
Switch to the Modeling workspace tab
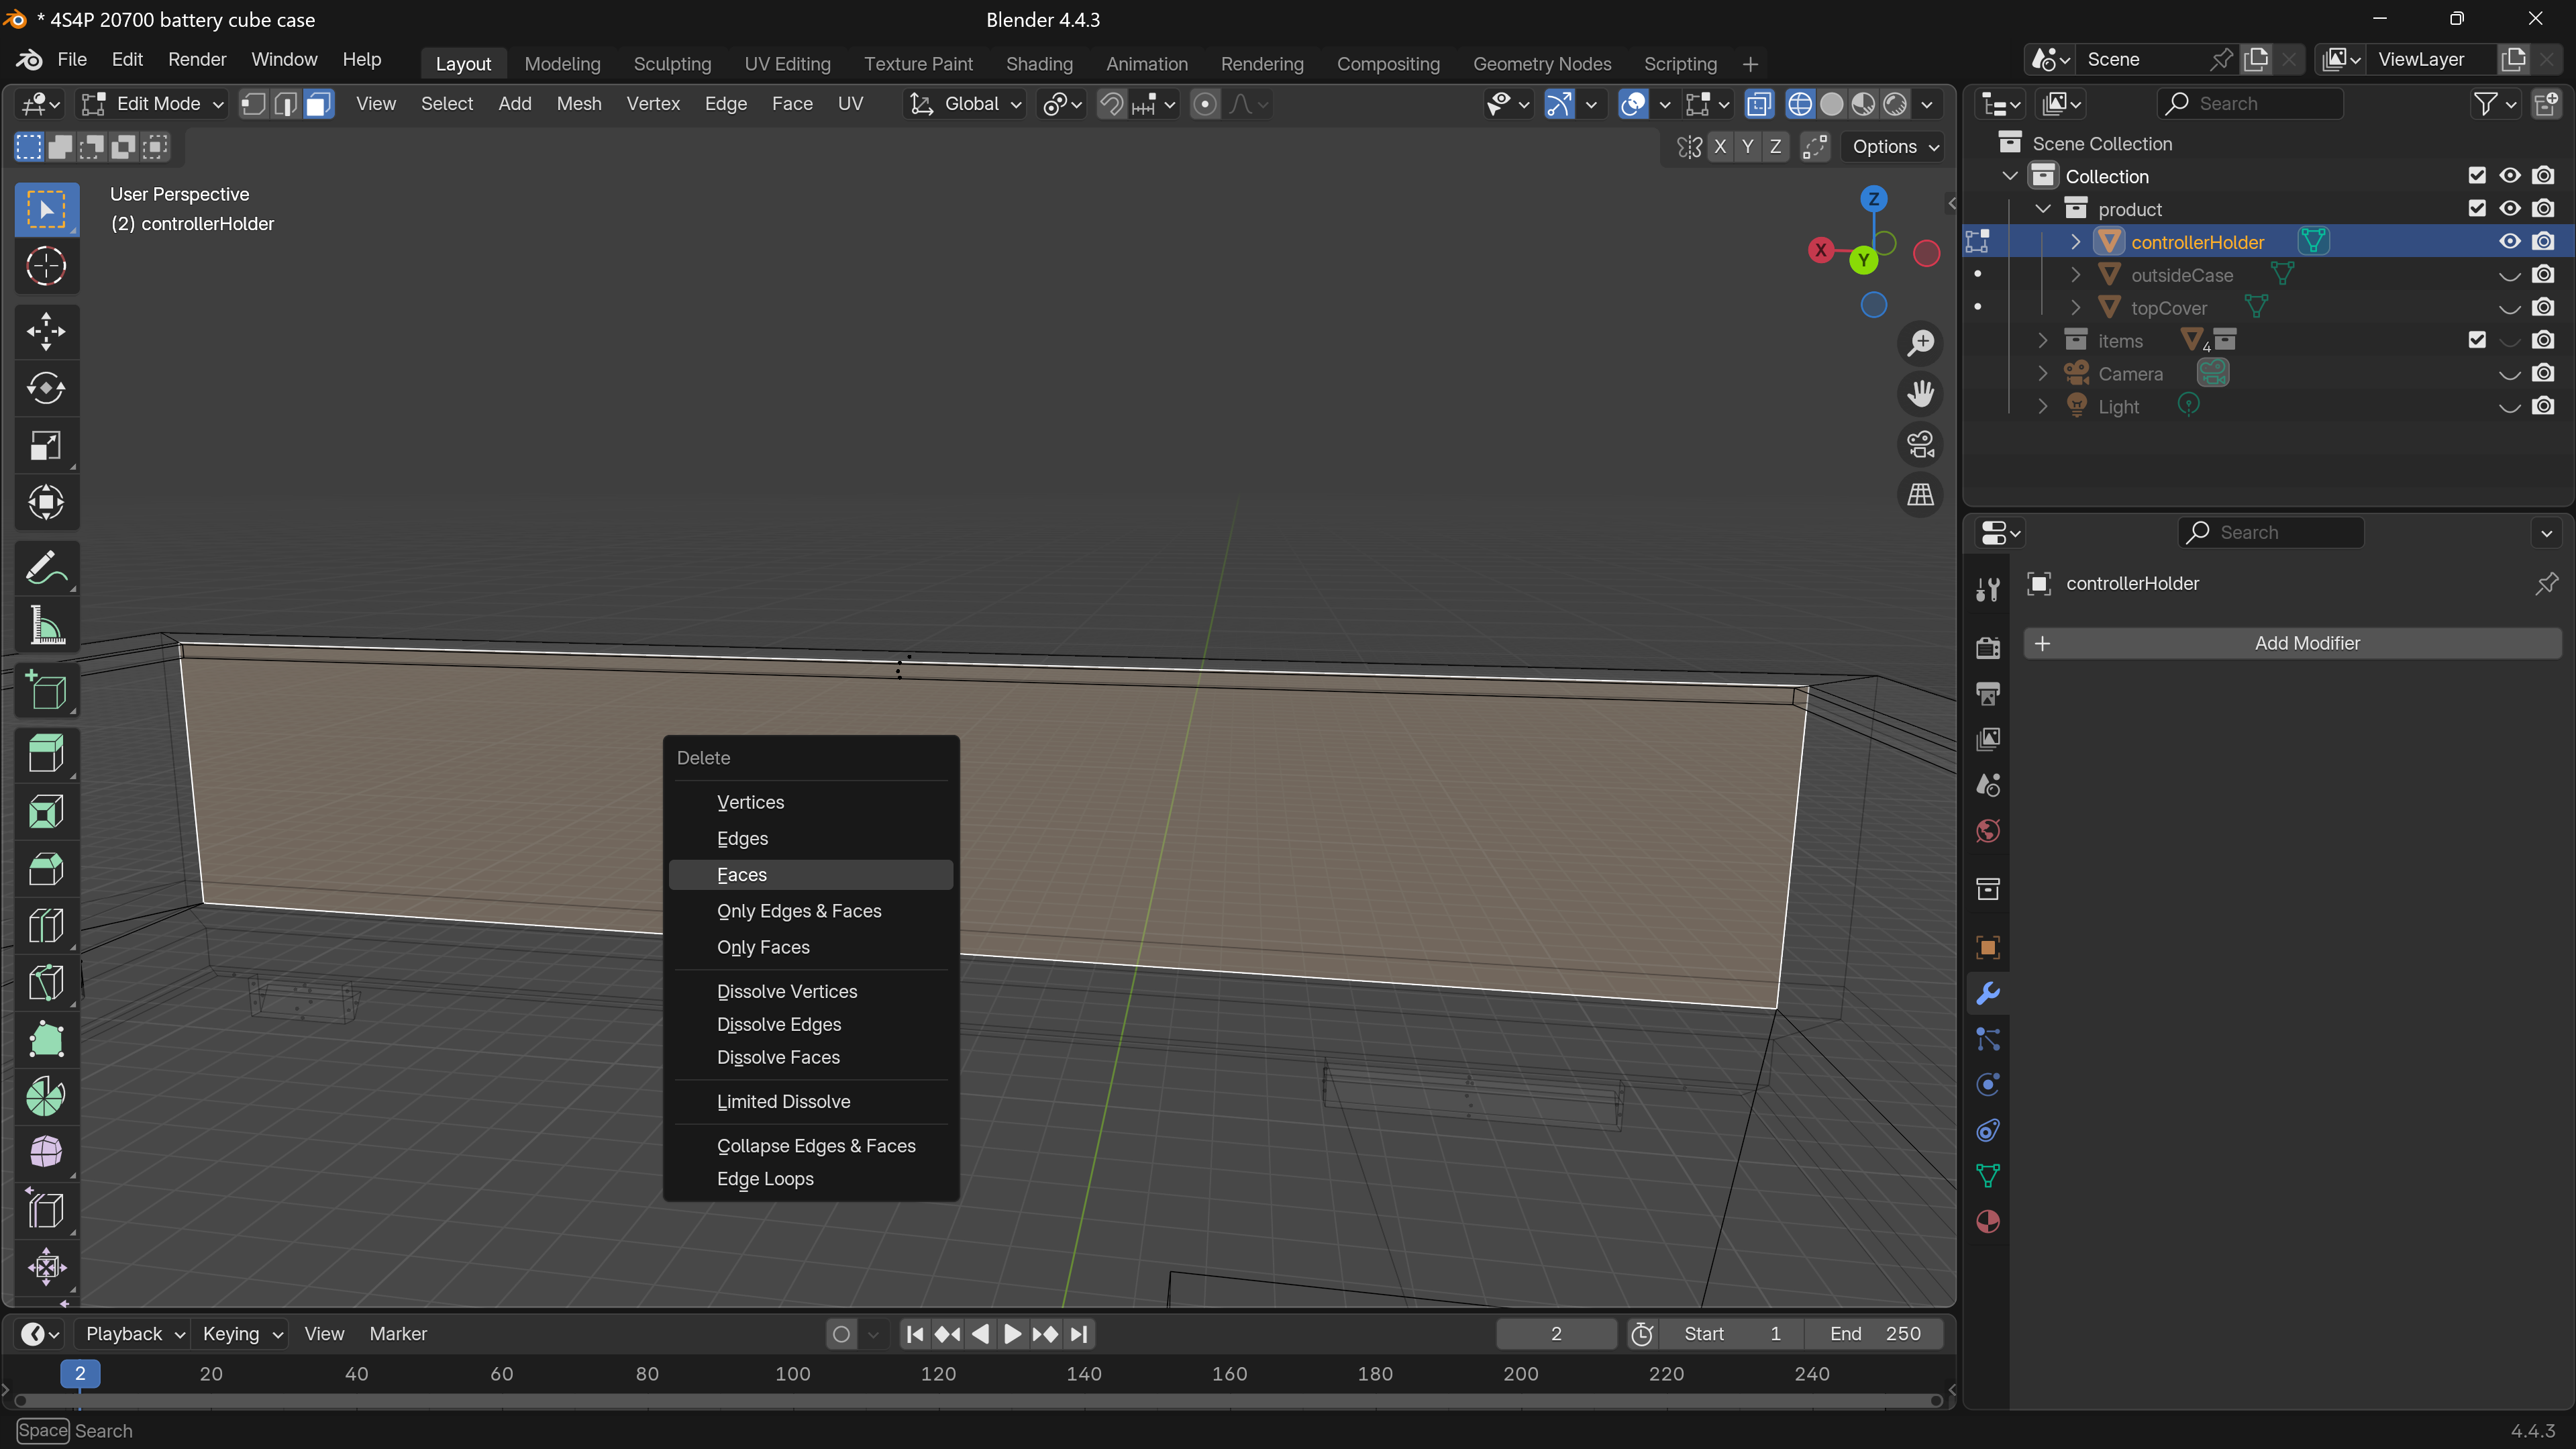pos(562,64)
